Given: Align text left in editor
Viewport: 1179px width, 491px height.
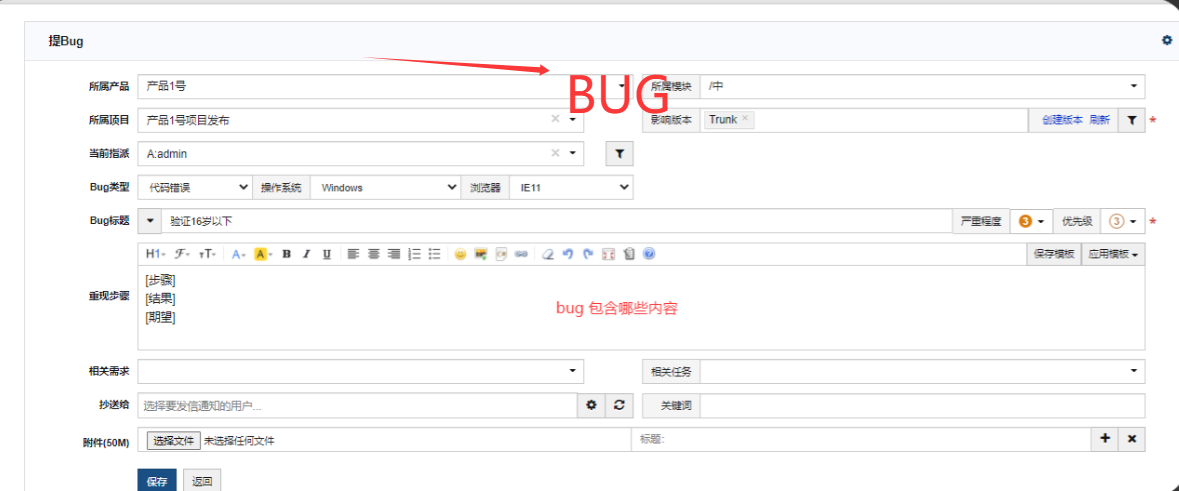Looking at the screenshot, I should (x=353, y=254).
